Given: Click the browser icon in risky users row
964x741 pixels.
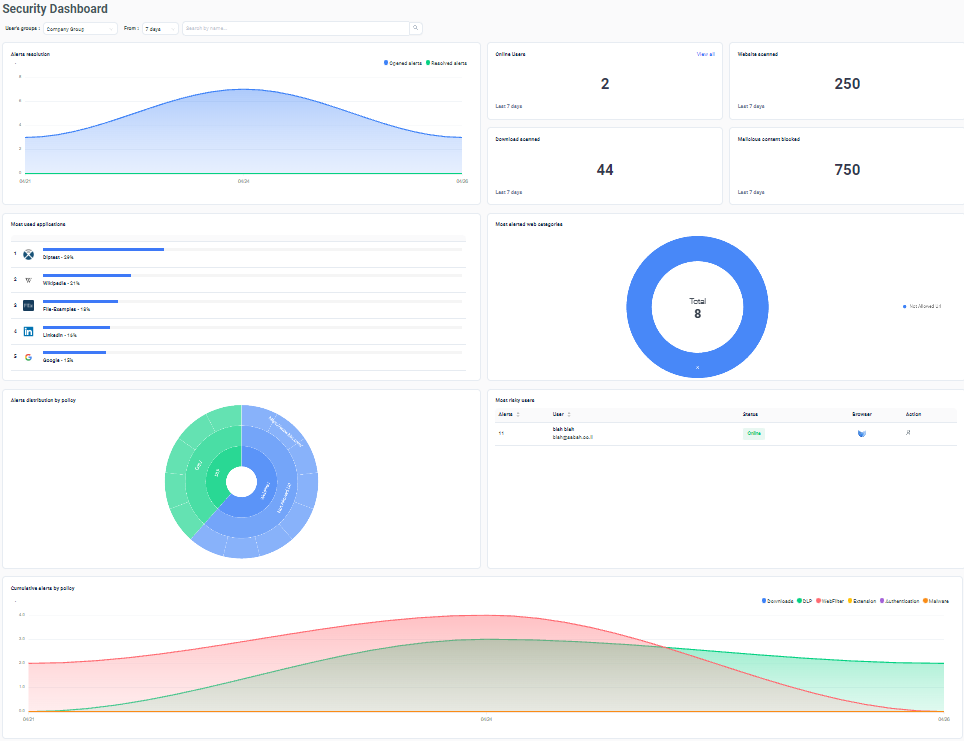Looking at the screenshot, I should pyautogui.click(x=861, y=434).
